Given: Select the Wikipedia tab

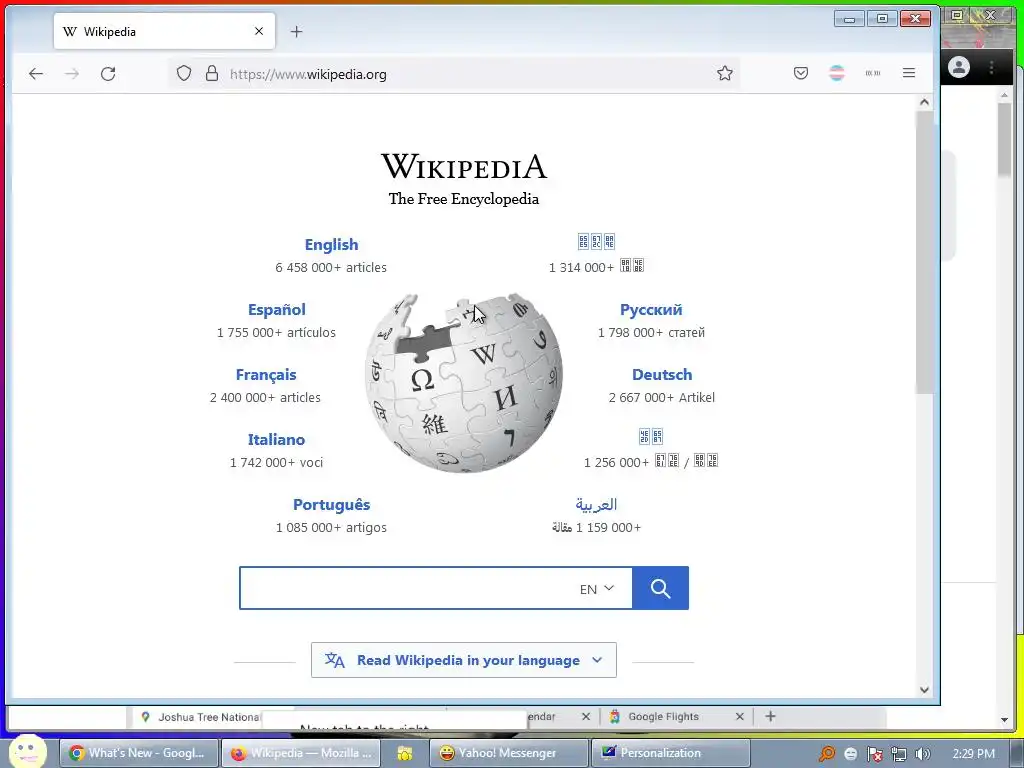Looking at the screenshot, I should pyautogui.click(x=163, y=31).
